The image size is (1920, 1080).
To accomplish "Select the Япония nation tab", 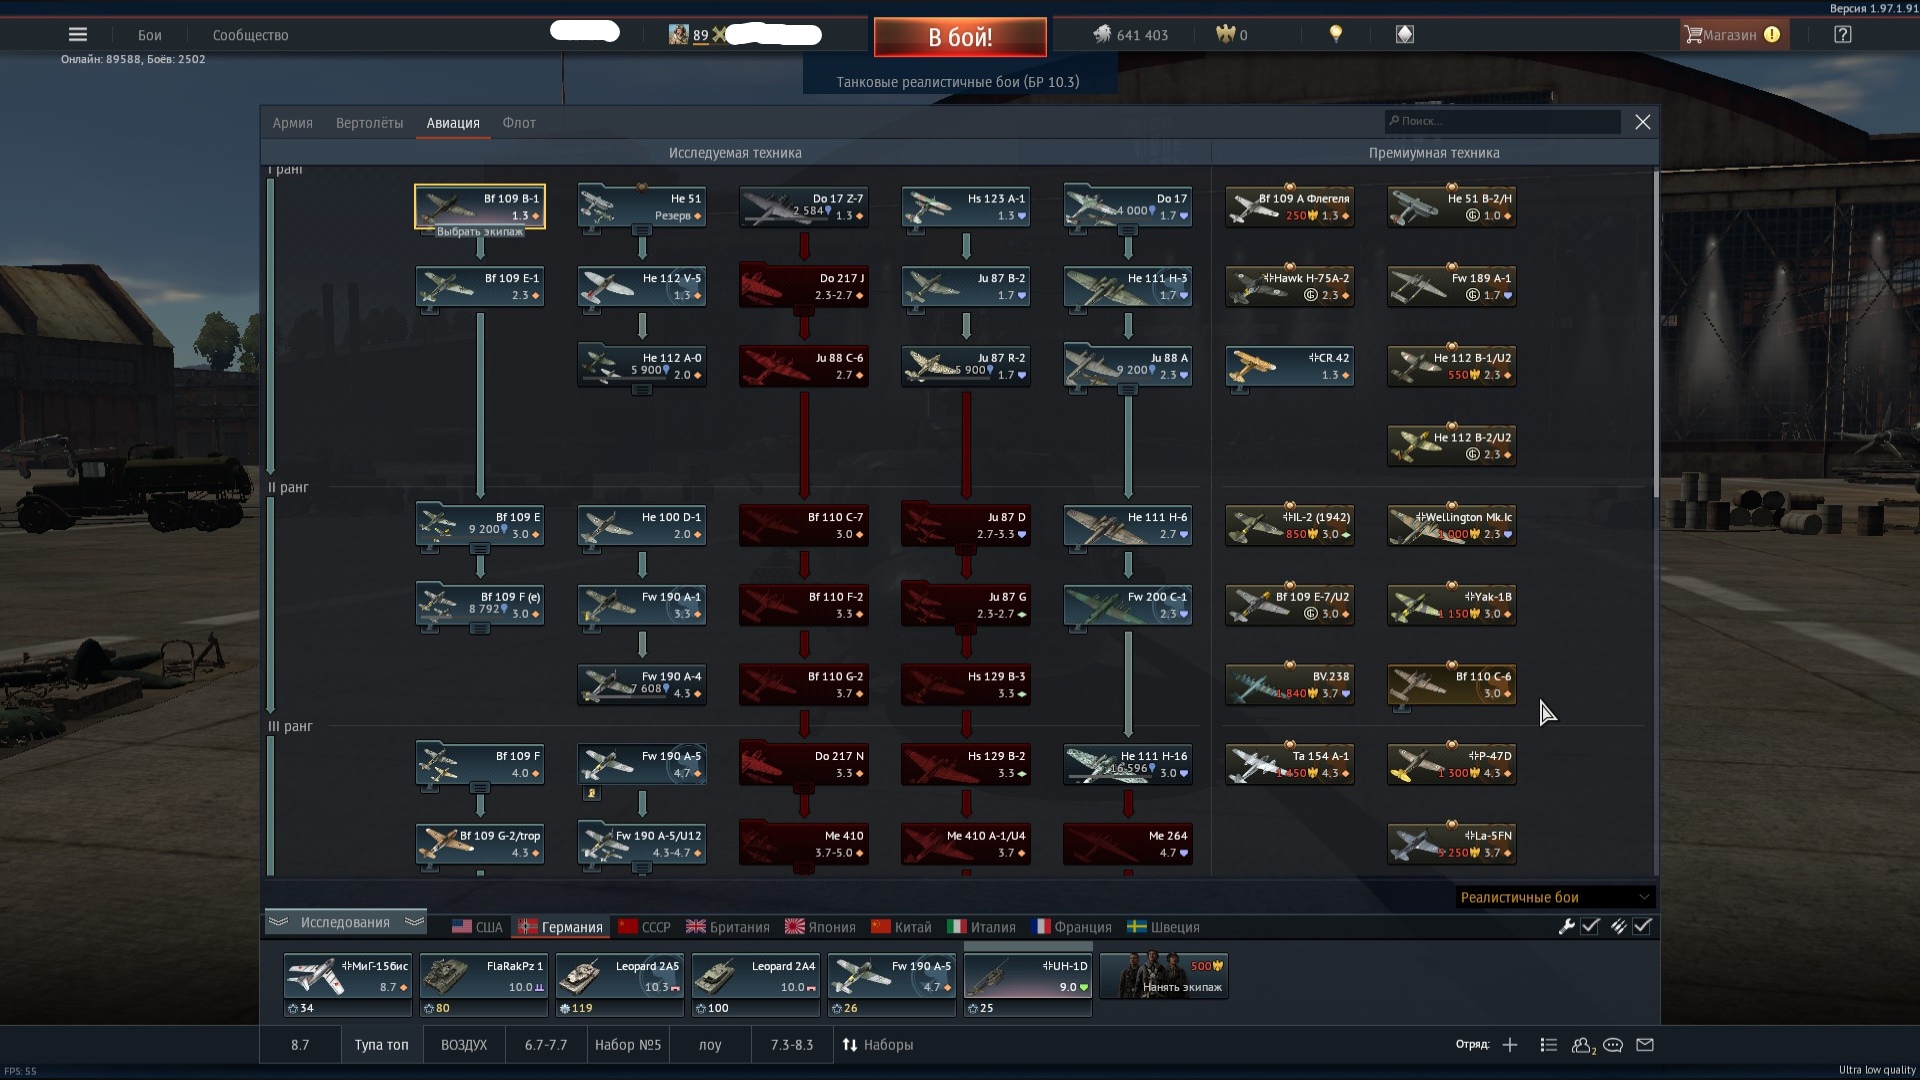I will 820,927.
